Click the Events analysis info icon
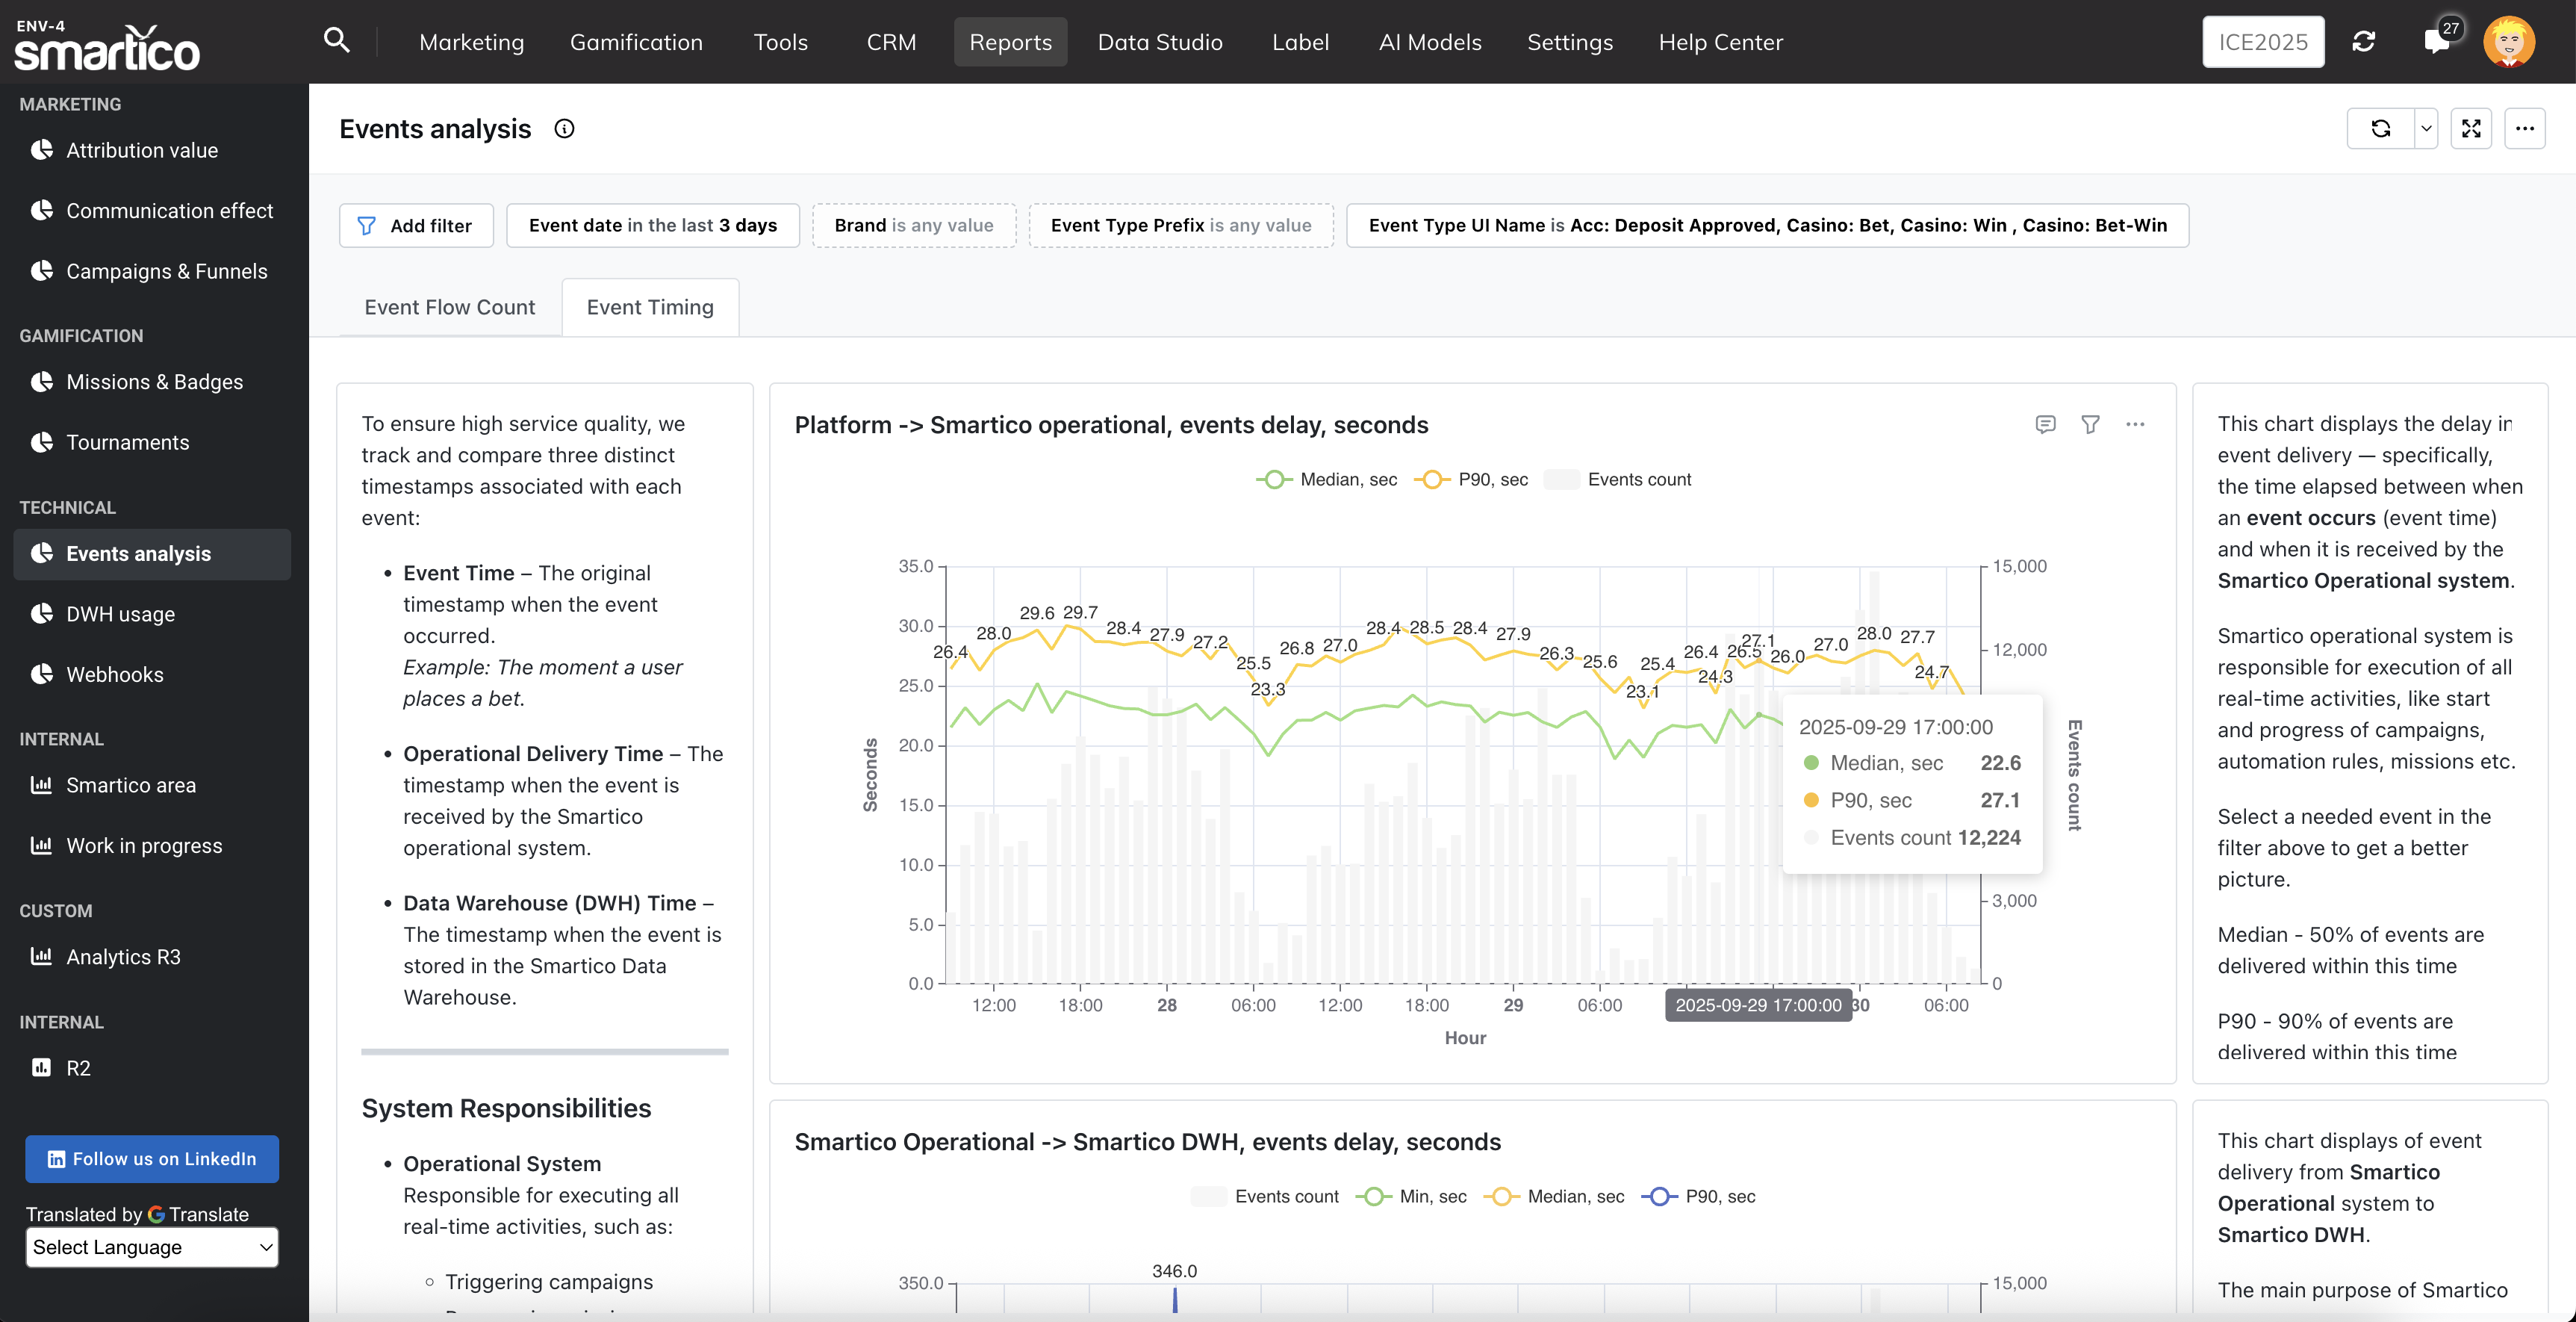The height and width of the screenshot is (1322, 2576). click(564, 129)
